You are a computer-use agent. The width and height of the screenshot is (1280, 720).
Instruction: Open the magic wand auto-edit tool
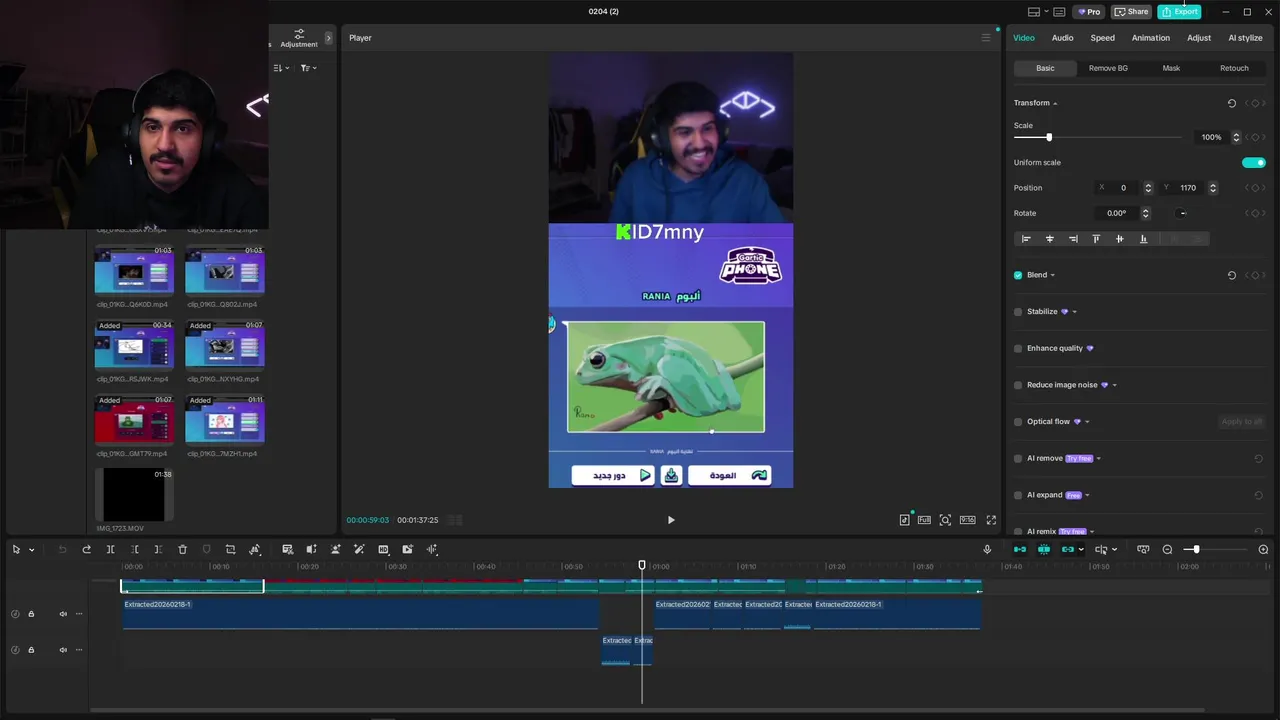coord(359,549)
